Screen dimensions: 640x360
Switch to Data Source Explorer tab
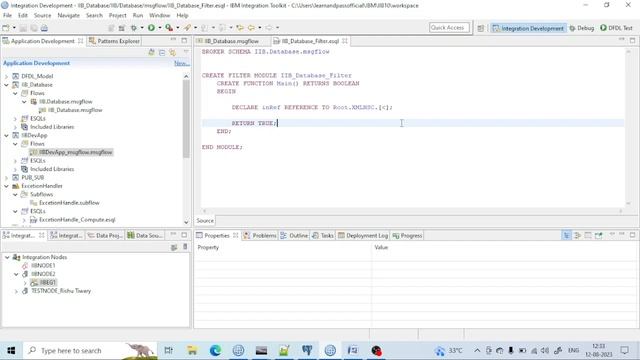(x=144, y=236)
